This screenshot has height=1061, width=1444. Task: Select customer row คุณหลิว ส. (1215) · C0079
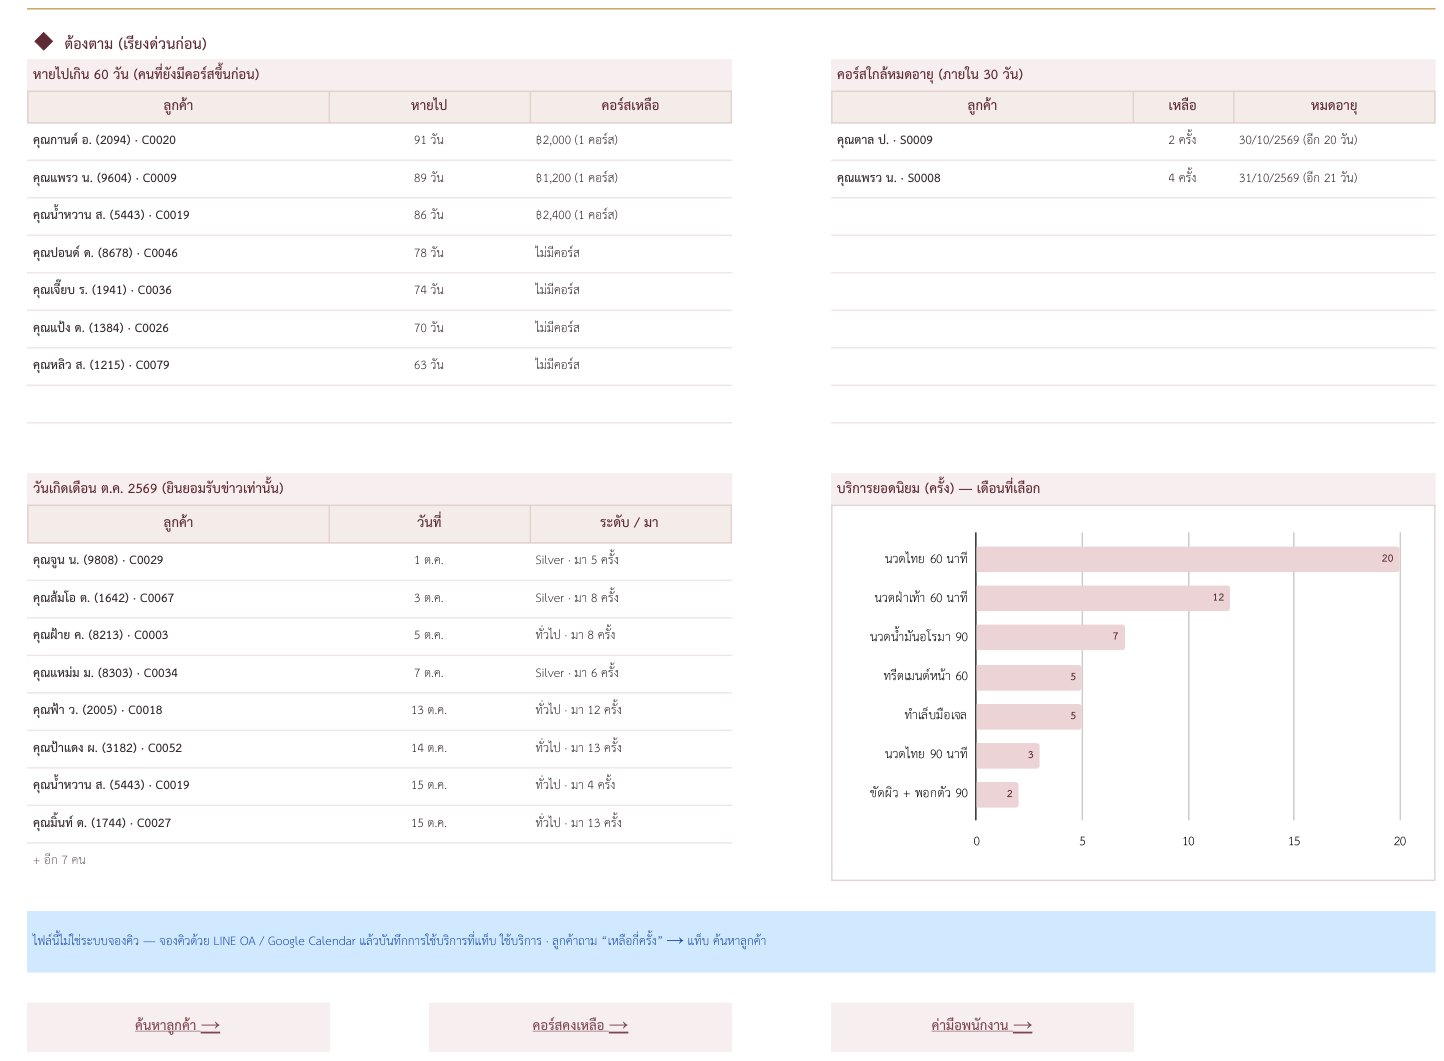point(379,365)
